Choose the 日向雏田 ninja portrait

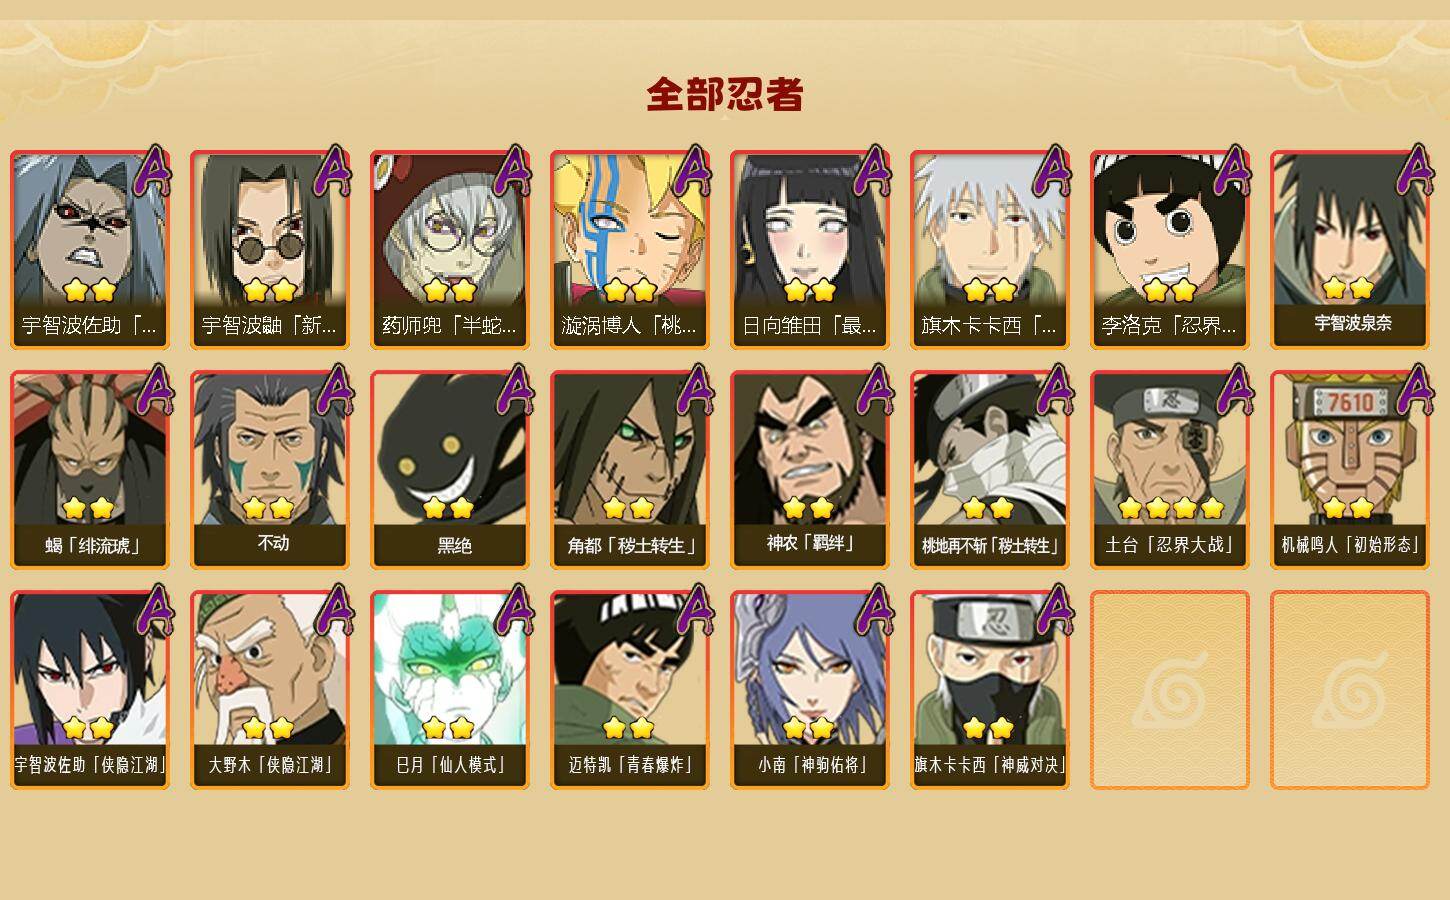pos(809,249)
